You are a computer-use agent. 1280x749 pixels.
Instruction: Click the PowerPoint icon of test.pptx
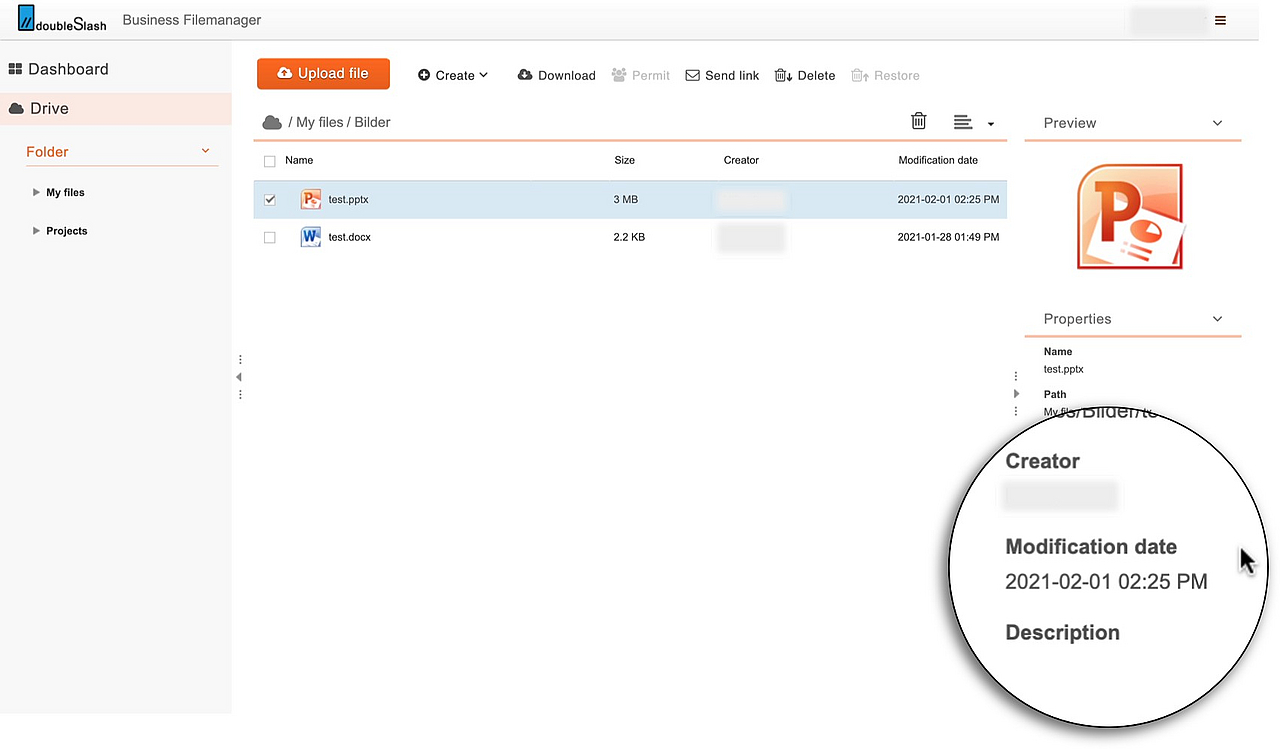(x=311, y=199)
